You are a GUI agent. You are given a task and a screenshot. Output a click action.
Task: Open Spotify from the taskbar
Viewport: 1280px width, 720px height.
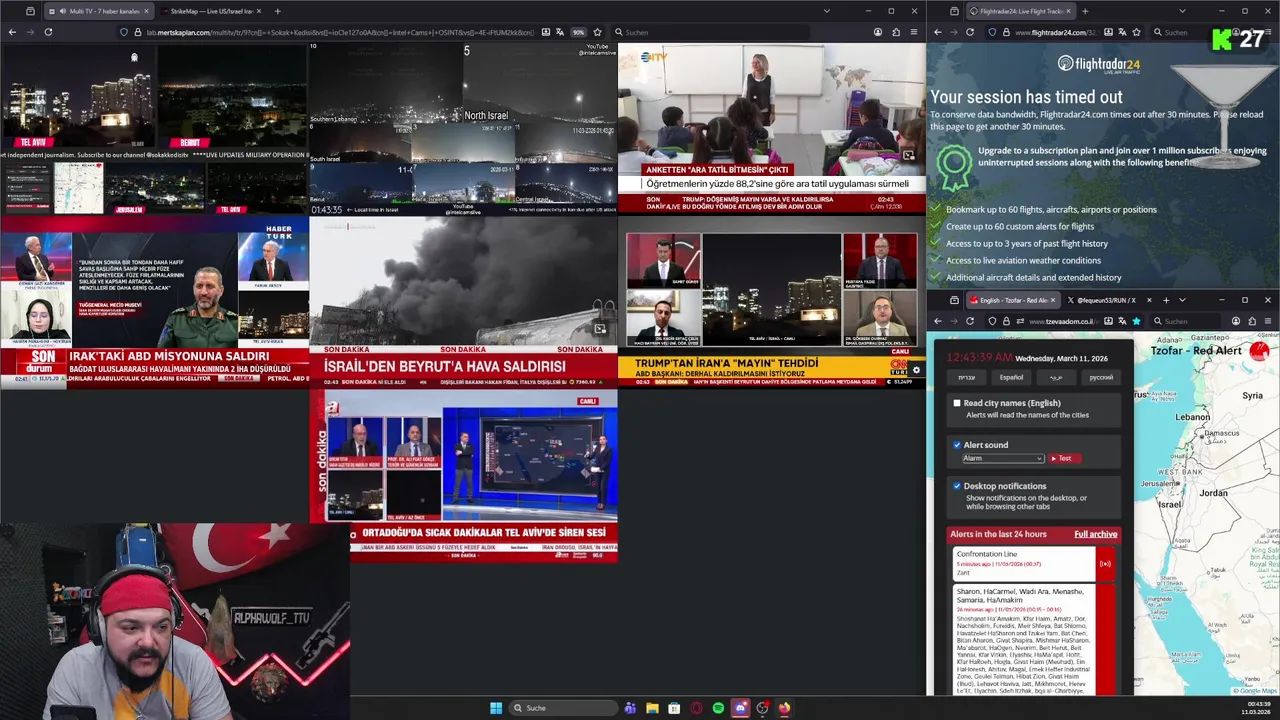coord(718,708)
